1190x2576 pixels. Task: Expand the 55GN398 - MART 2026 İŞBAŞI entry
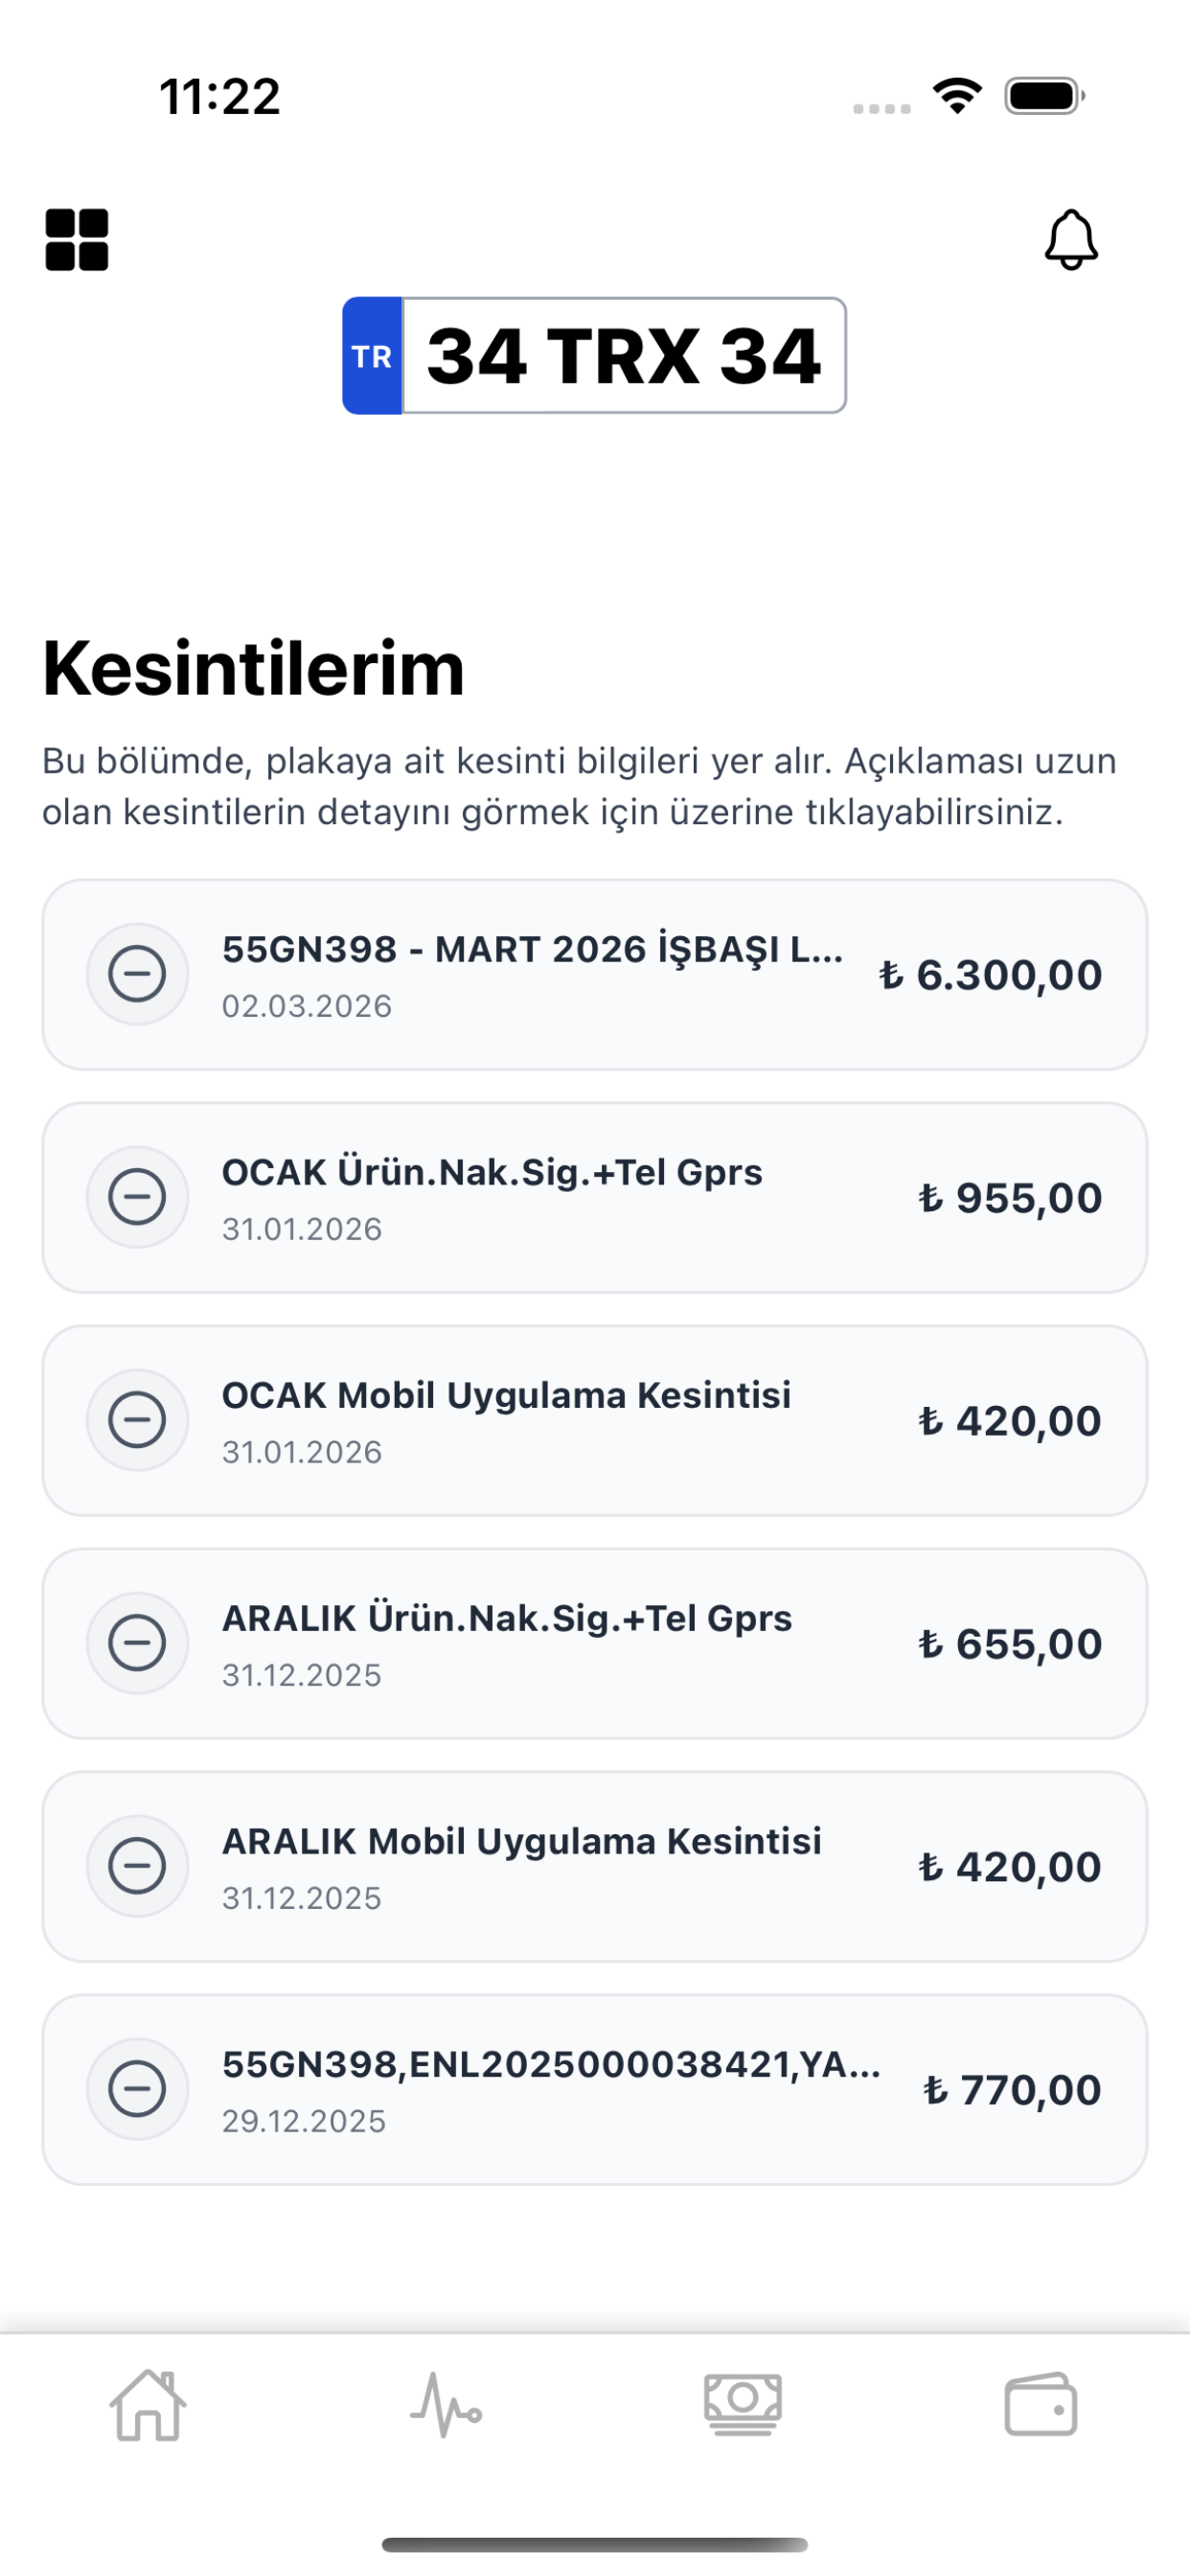pos(594,975)
